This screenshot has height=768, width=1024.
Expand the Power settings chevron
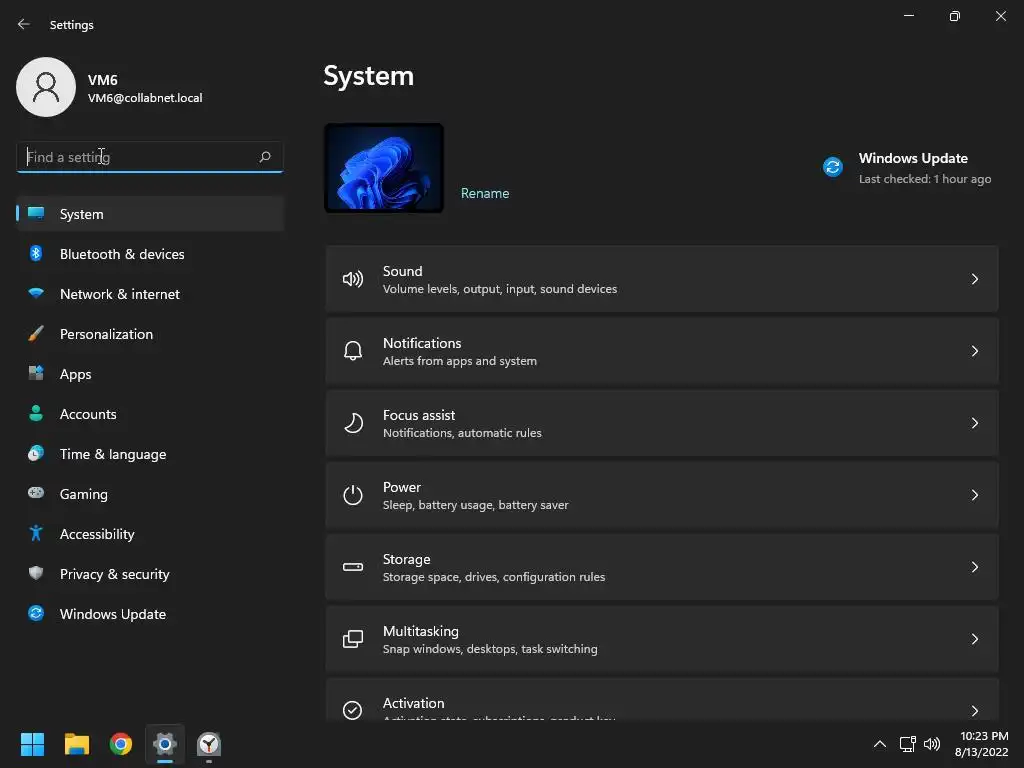coord(974,495)
